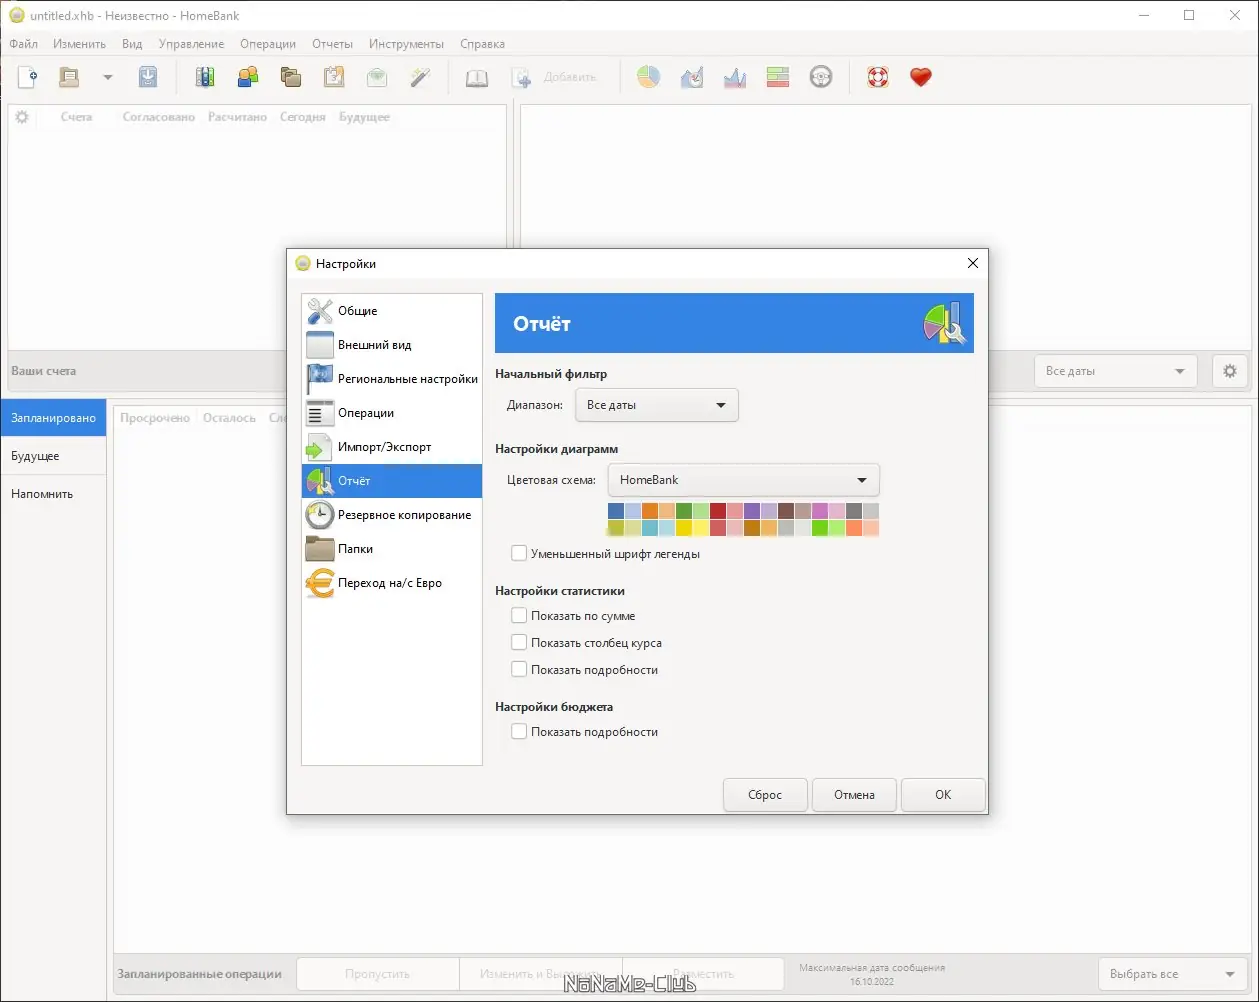Click Согласовано column header in accounts
Screen dimensions: 1259x1002
pyautogui.click(x=159, y=117)
